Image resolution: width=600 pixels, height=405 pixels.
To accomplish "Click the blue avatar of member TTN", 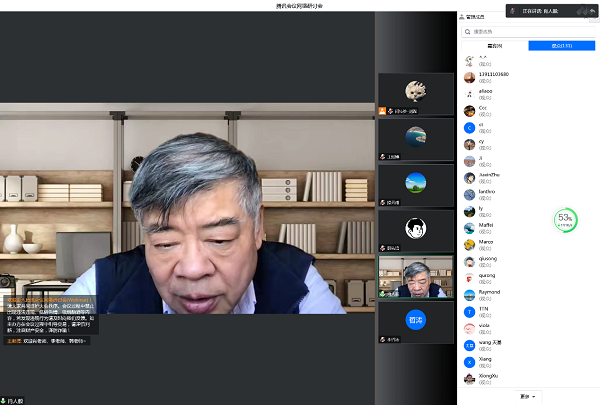I will pyautogui.click(x=469, y=312).
